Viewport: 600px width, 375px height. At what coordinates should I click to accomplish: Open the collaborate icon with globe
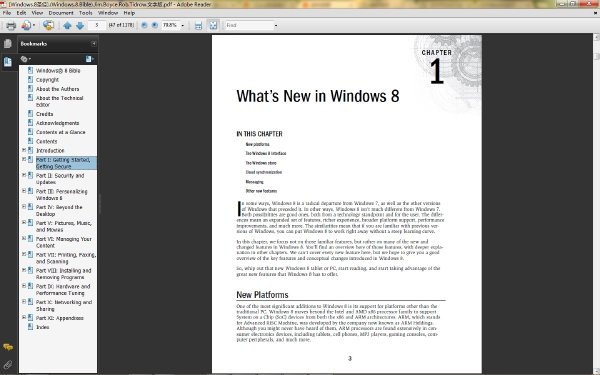[x=48, y=26]
